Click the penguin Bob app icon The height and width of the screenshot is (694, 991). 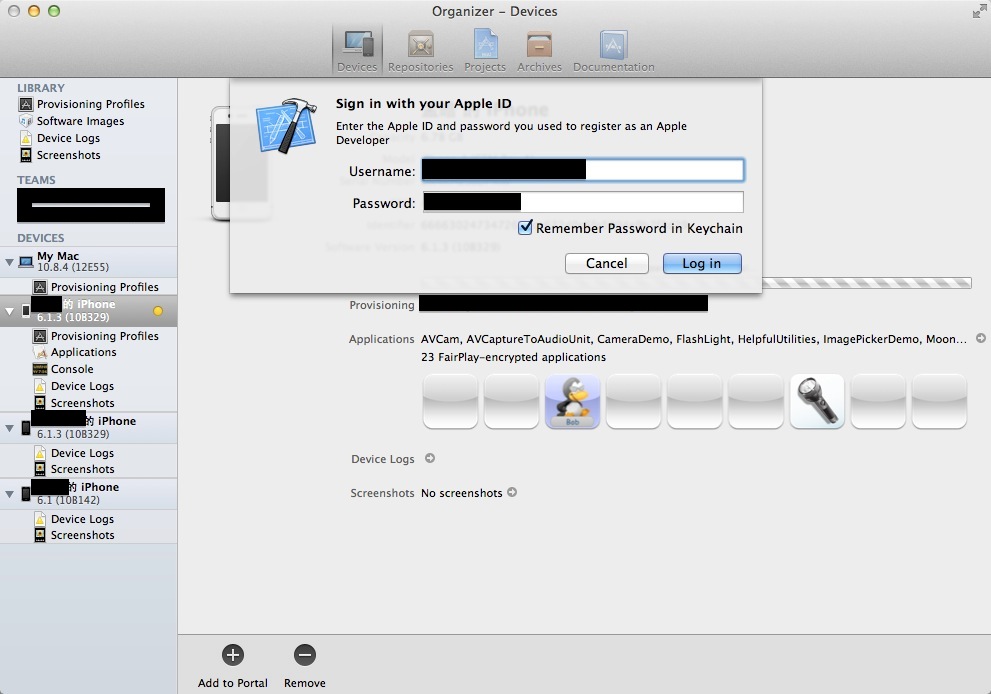tap(573, 402)
